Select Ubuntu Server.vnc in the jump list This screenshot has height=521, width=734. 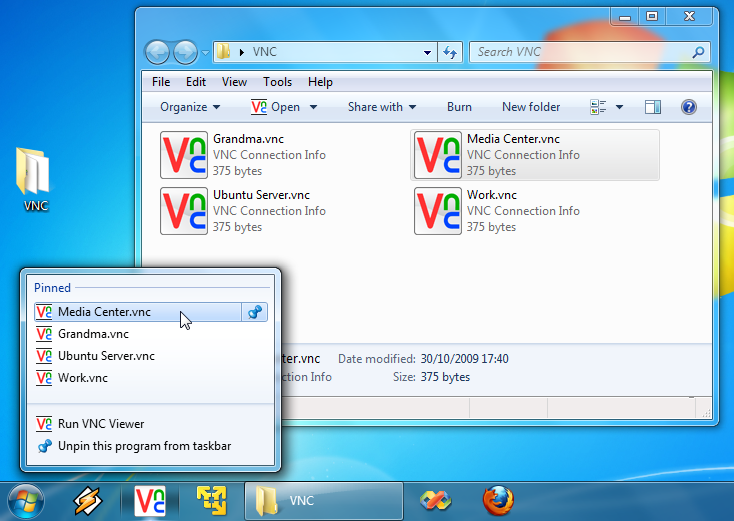pyautogui.click(x=151, y=356)
